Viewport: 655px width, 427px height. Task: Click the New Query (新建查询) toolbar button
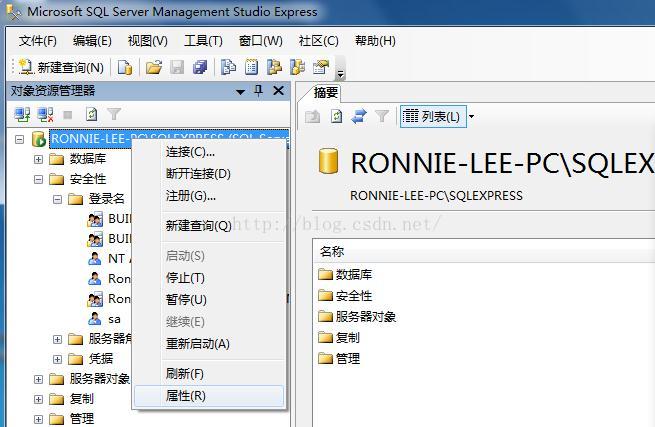click(62, 67)
